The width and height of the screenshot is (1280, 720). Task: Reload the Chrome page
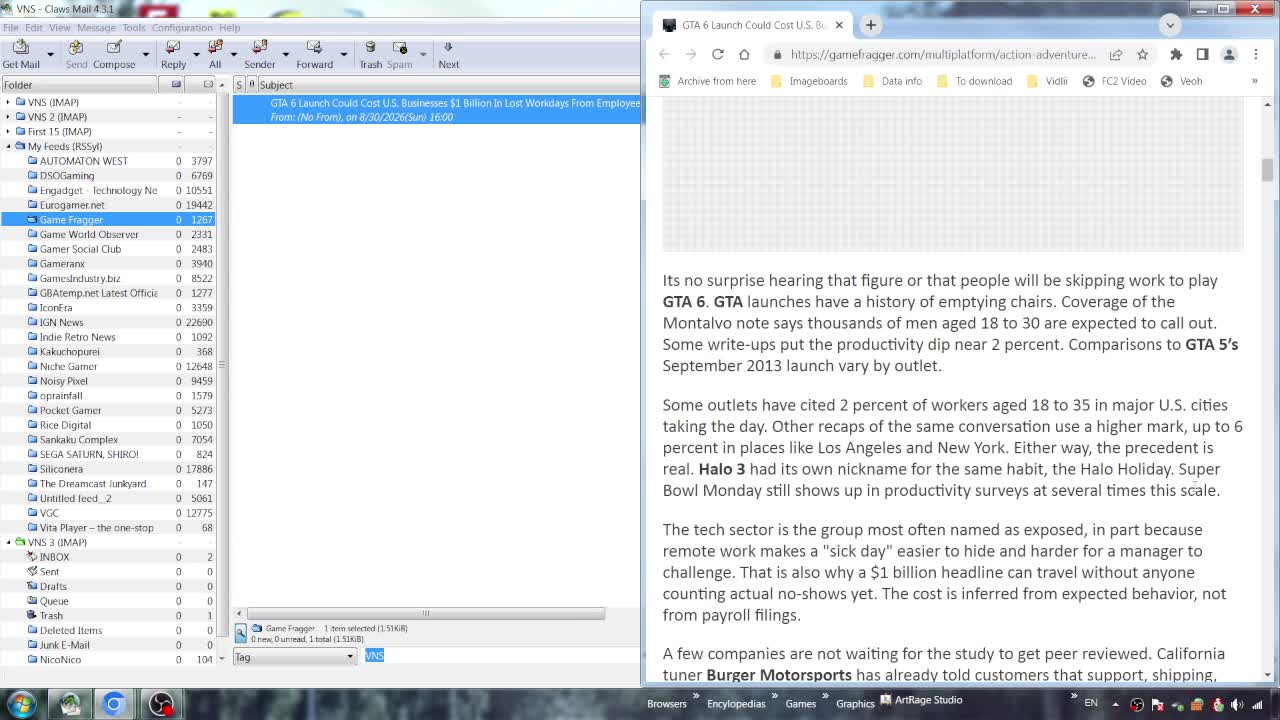717,54
